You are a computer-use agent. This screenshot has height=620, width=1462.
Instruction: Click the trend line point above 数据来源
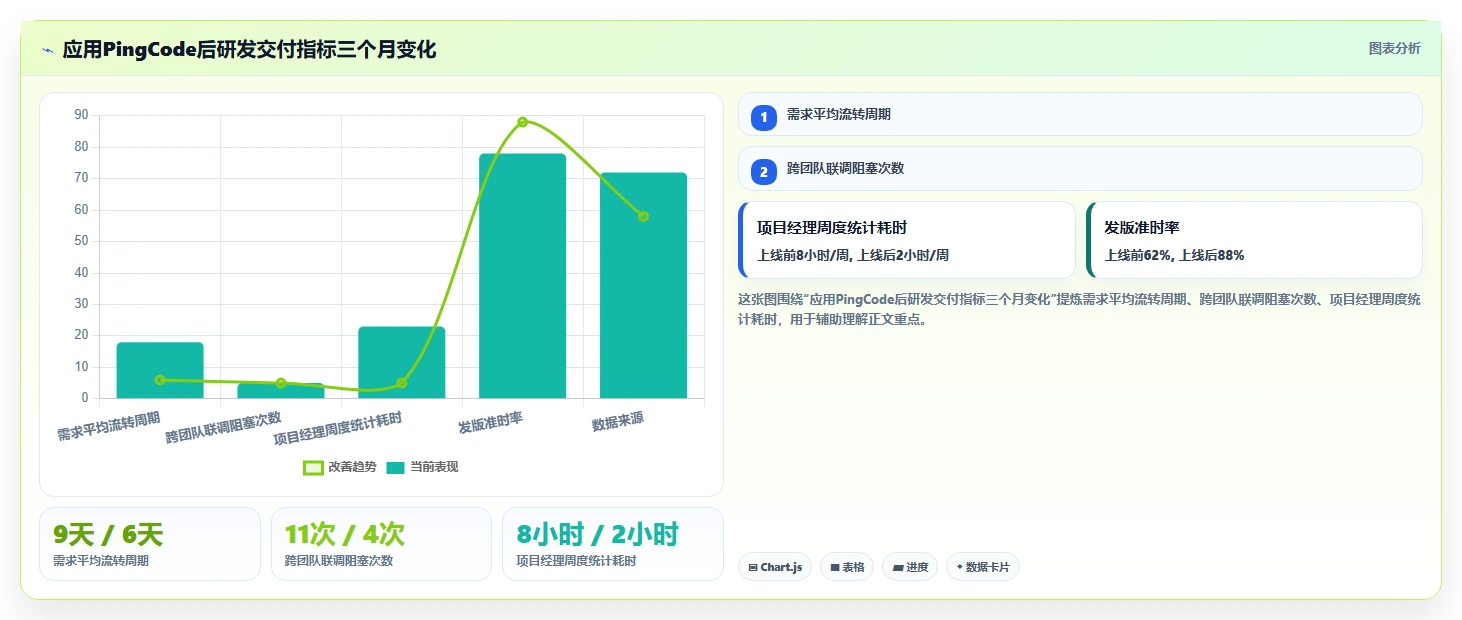pyautogui.click(x=643, y=216)
